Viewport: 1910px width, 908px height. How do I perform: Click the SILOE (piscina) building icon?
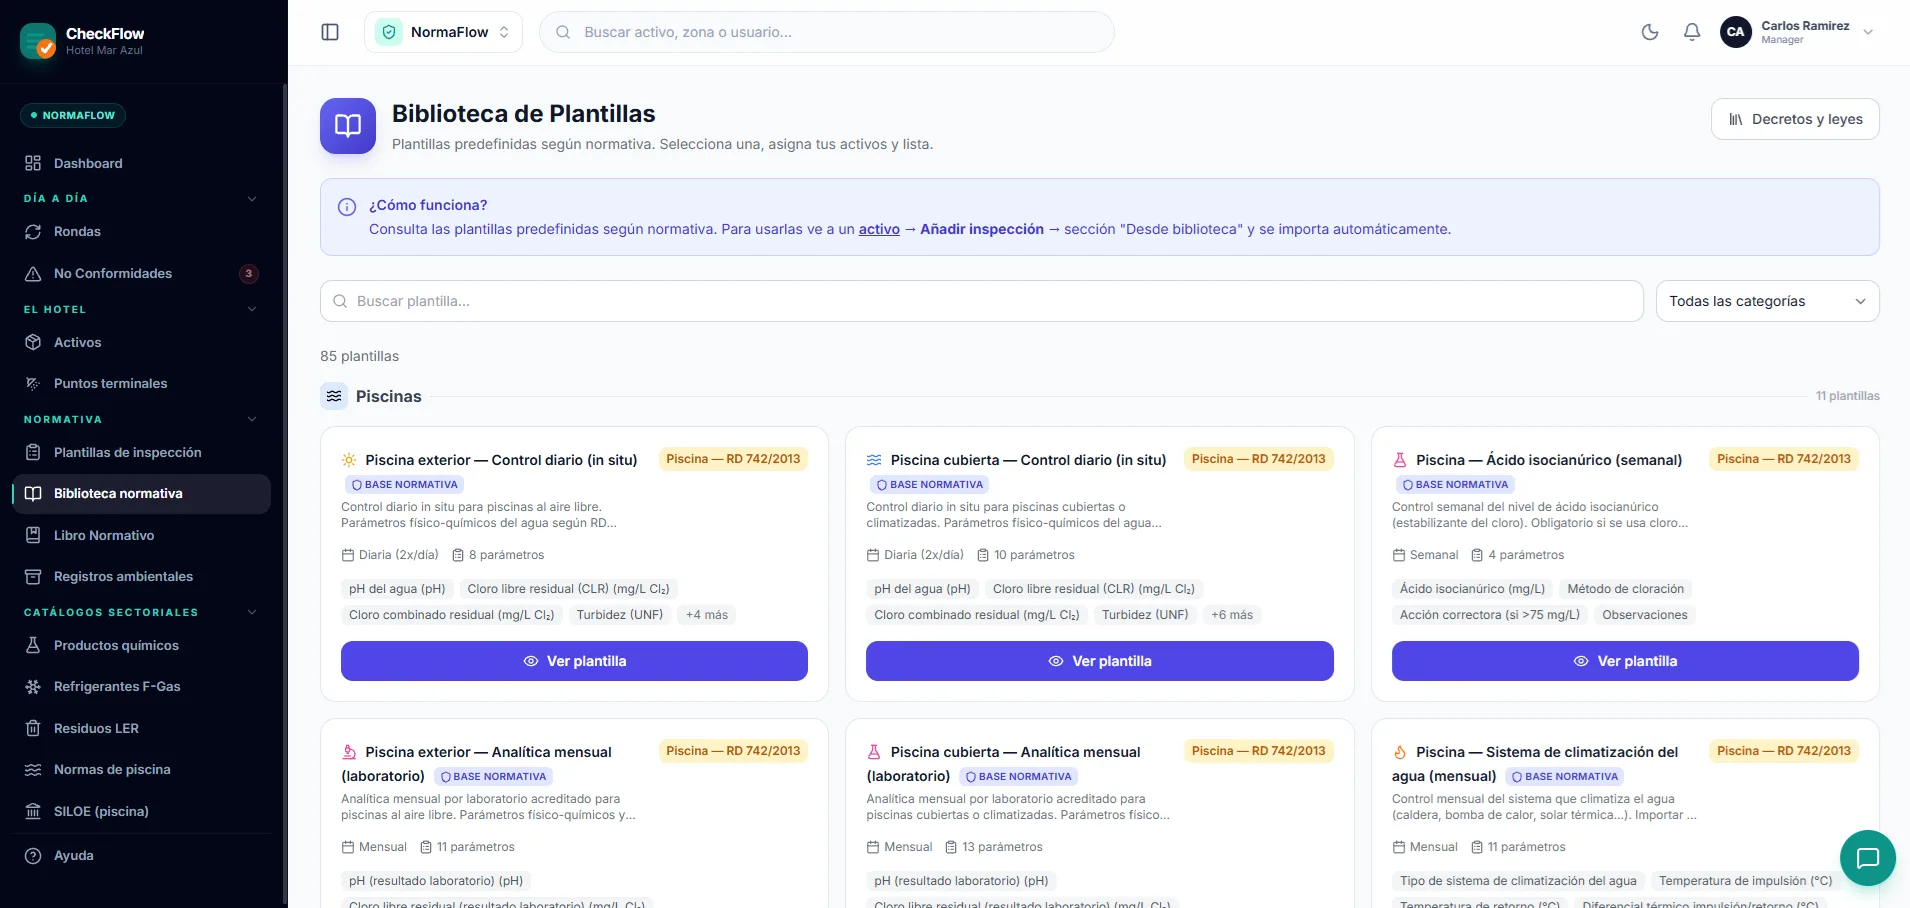tap(33, 811)
